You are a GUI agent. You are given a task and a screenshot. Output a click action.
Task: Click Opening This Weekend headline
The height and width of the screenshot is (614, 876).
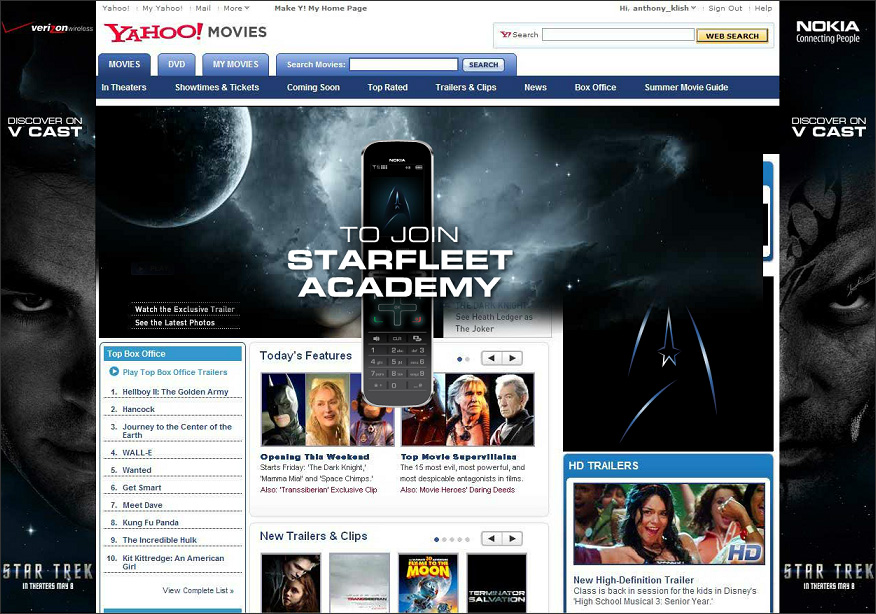(x=315, y=457)
